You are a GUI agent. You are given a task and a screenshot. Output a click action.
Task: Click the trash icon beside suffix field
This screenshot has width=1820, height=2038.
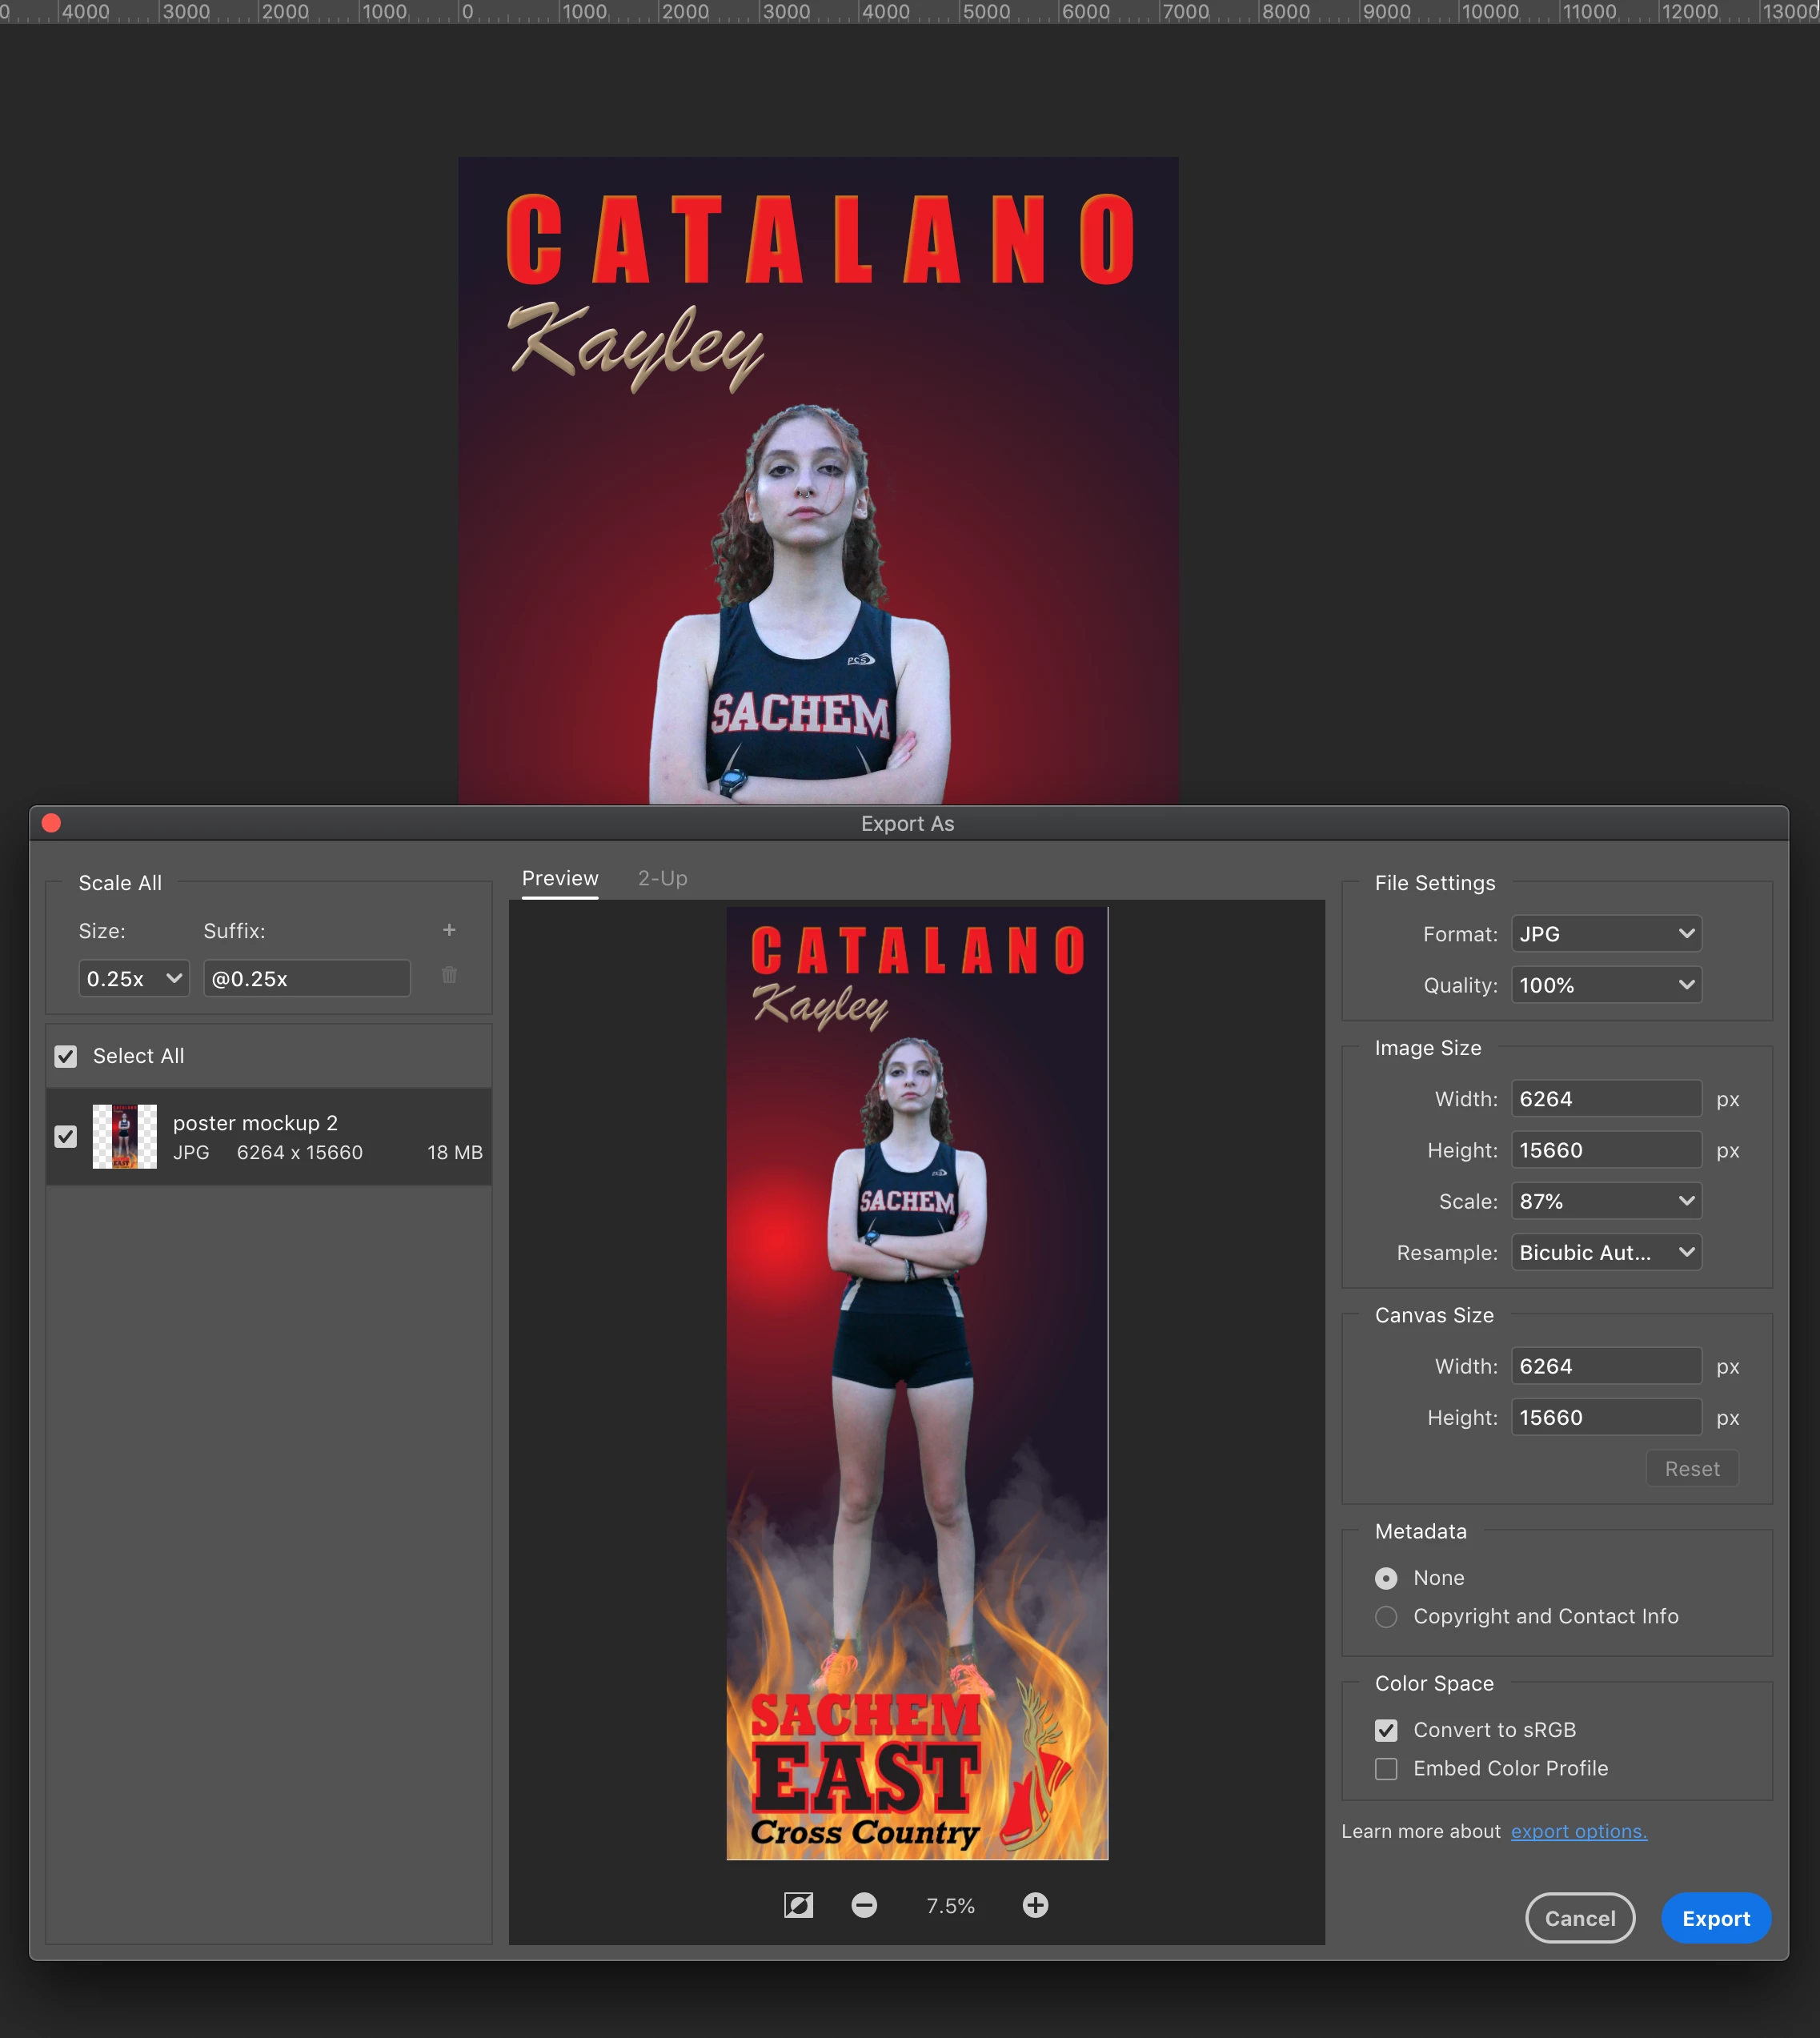pos(449,975)
